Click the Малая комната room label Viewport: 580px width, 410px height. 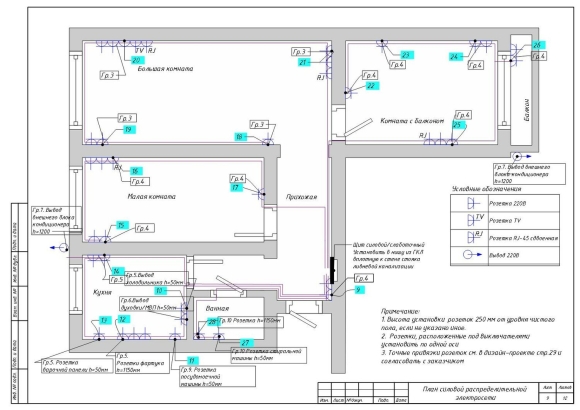(x=151, y=196)
